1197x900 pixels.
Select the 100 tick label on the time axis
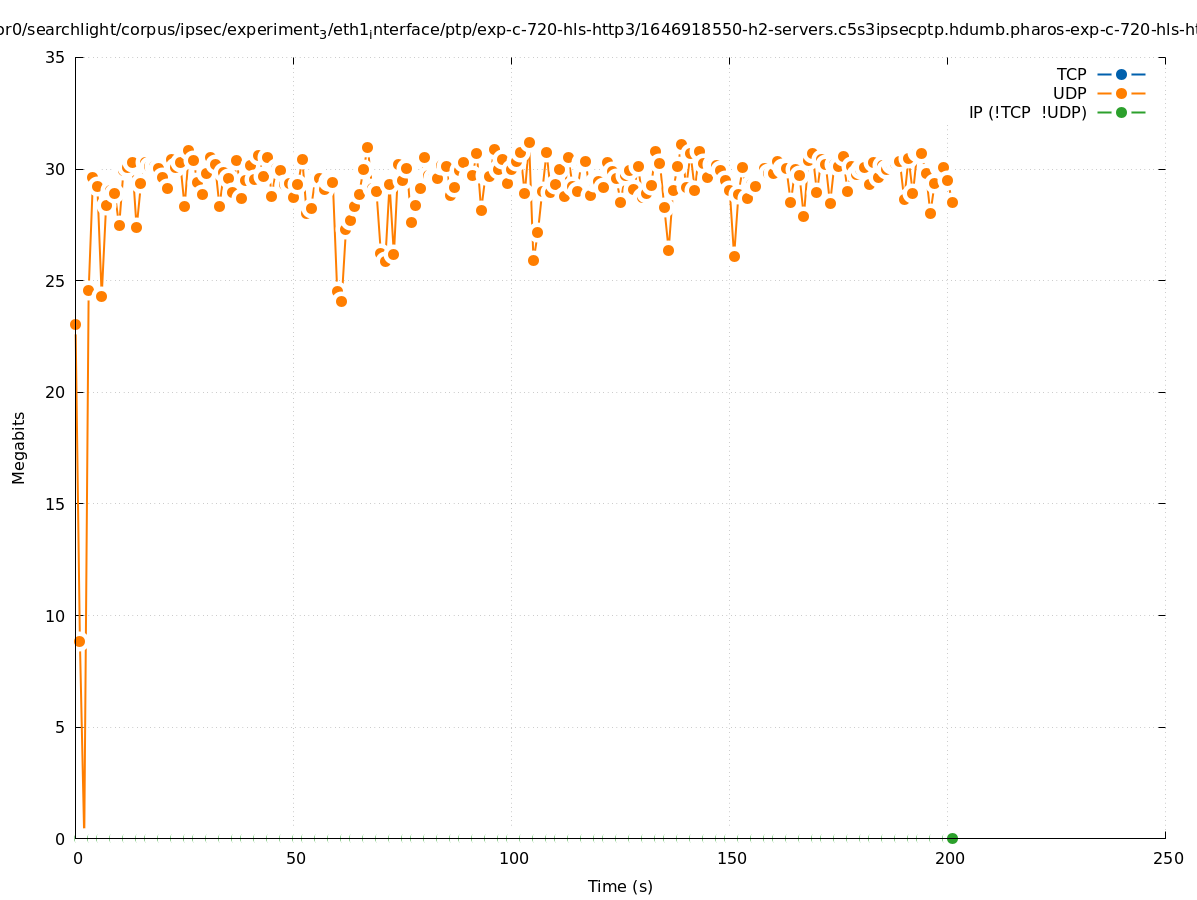[x=513, y=858]
